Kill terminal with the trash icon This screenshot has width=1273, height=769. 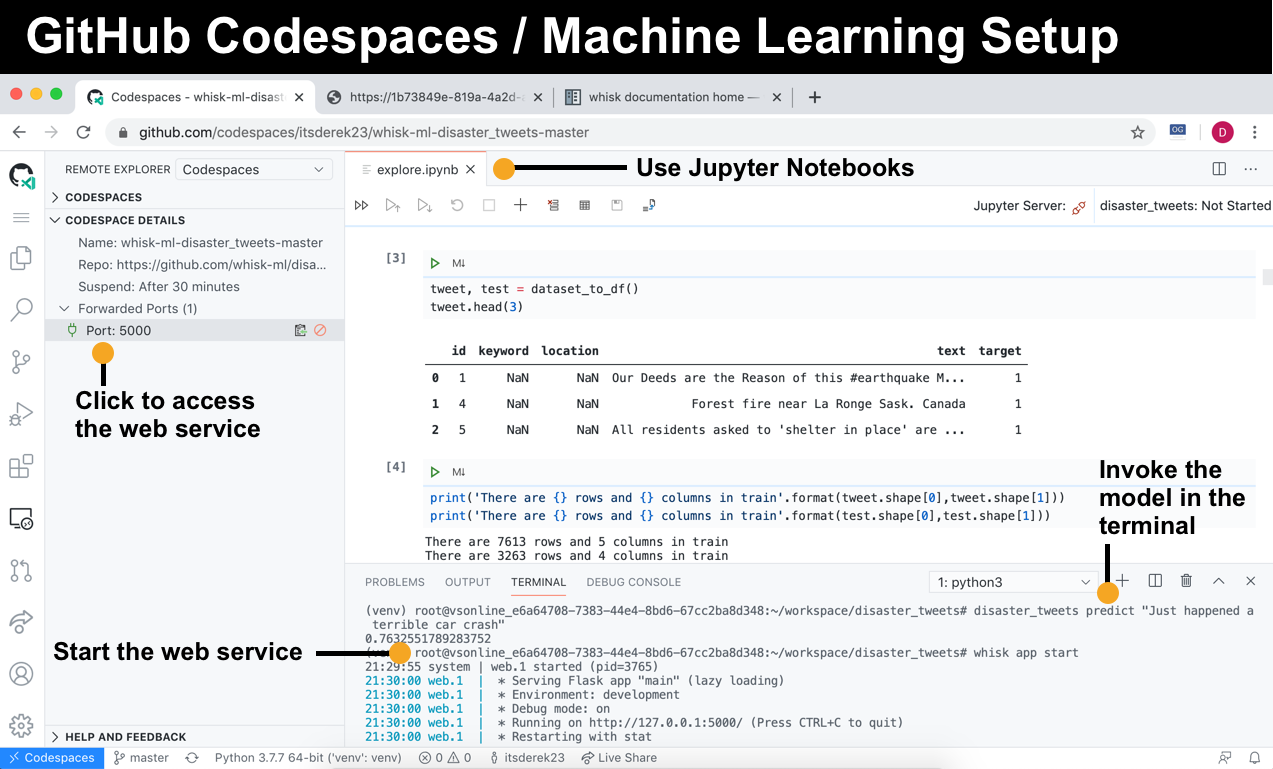[x=1186, y=581]
